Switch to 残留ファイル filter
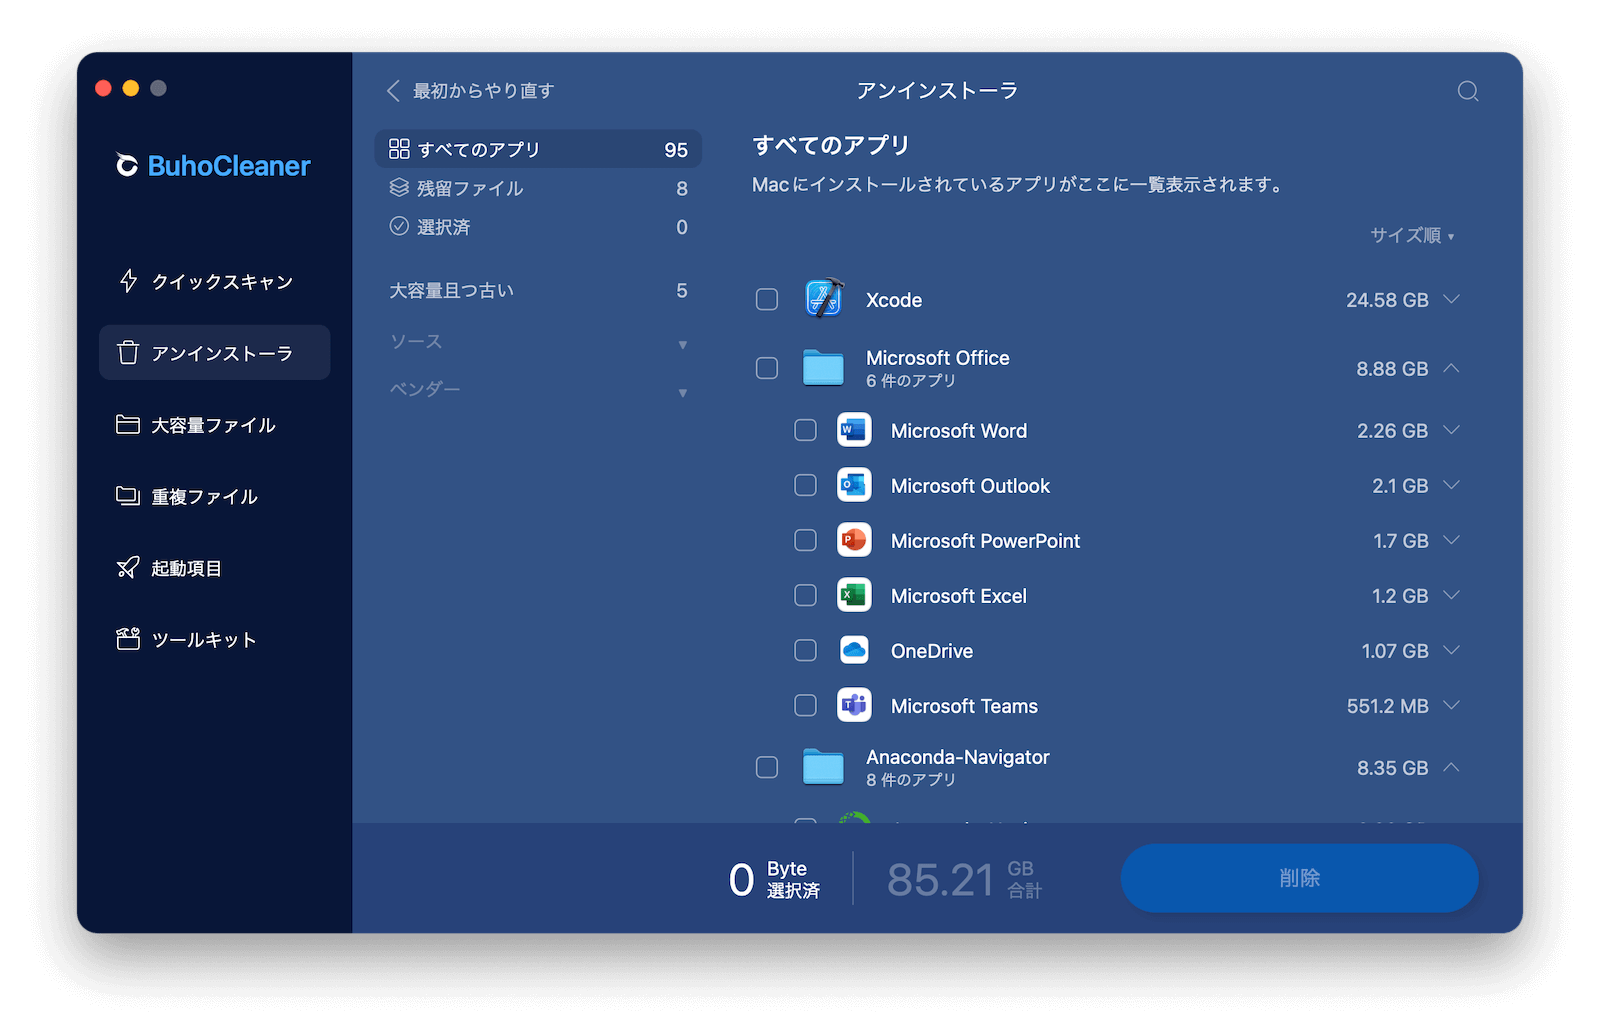The width and height of the screenshot is (1600, 1035). (x=538, y=188)
